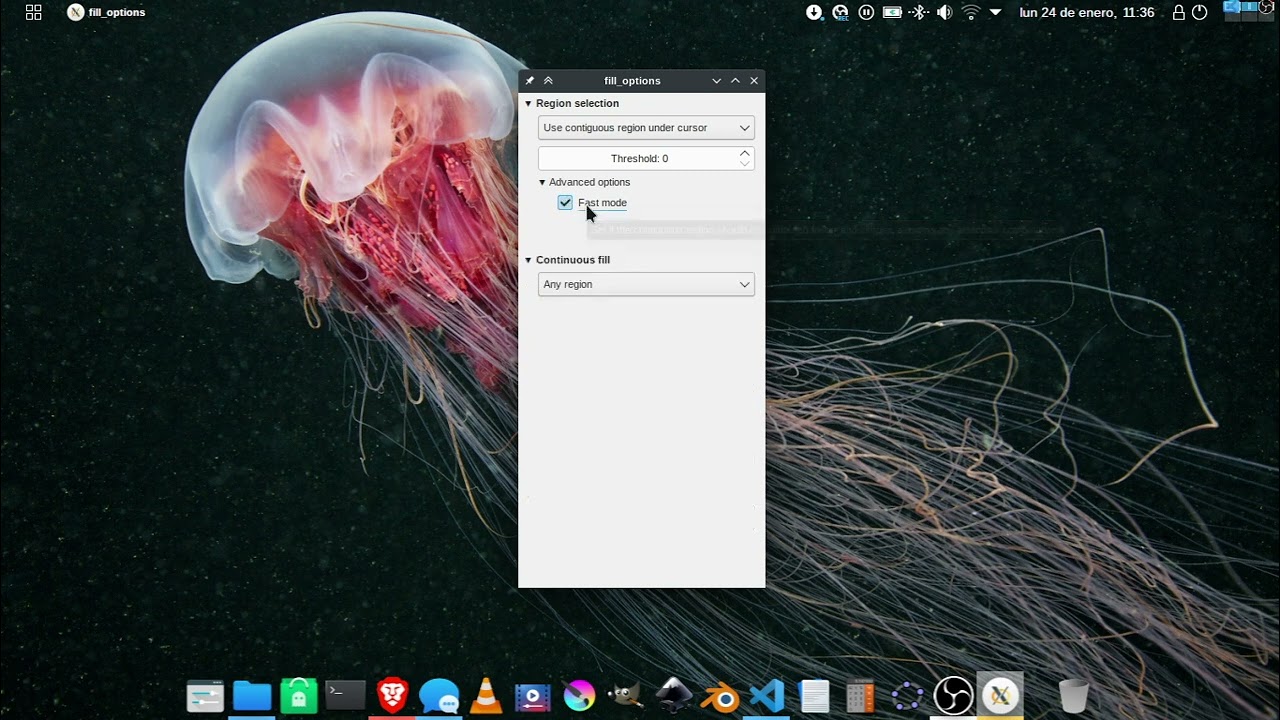Screen dimensions: 1280x720
Task: Launch VLC media player from dock
Action: tap(486, 696)
